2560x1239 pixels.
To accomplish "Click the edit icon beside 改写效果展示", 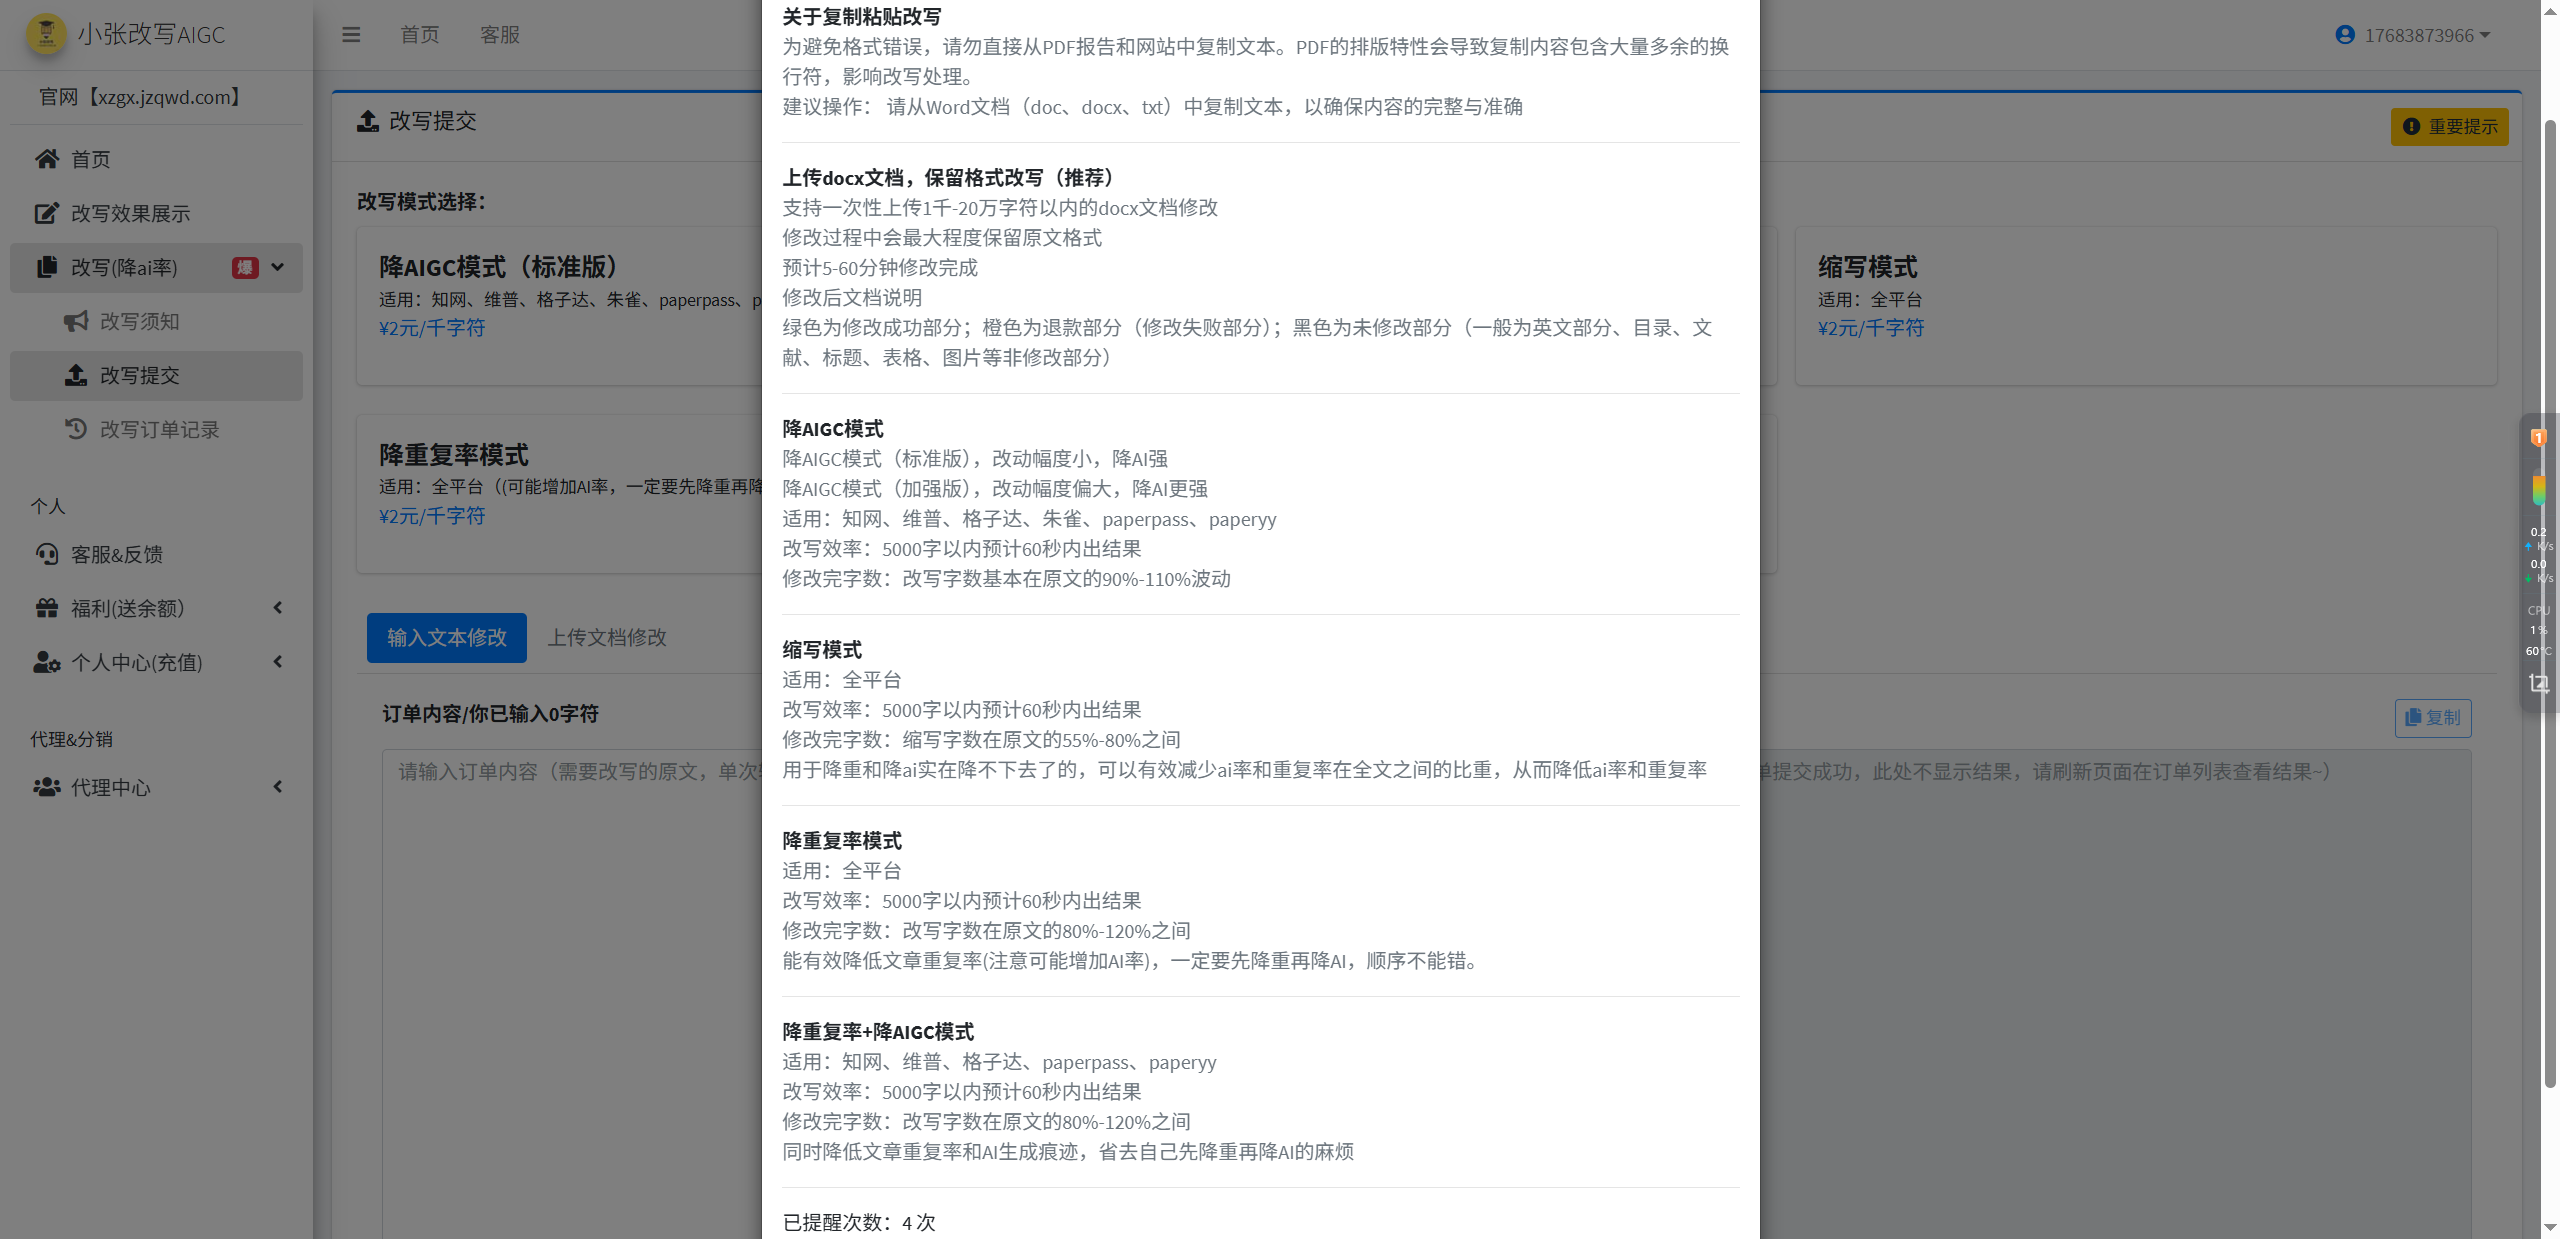I will (47, 213).
